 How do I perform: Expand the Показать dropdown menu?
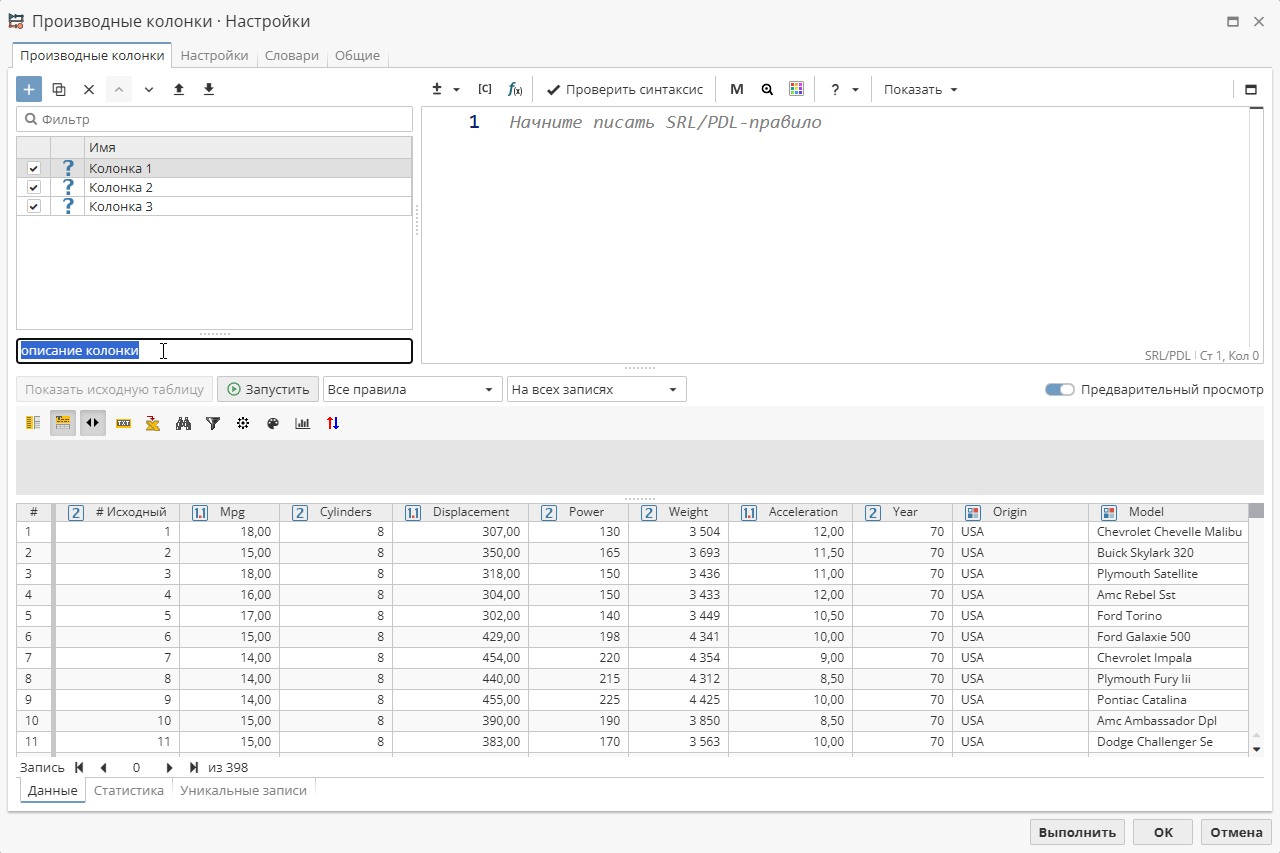pos(920,89)
